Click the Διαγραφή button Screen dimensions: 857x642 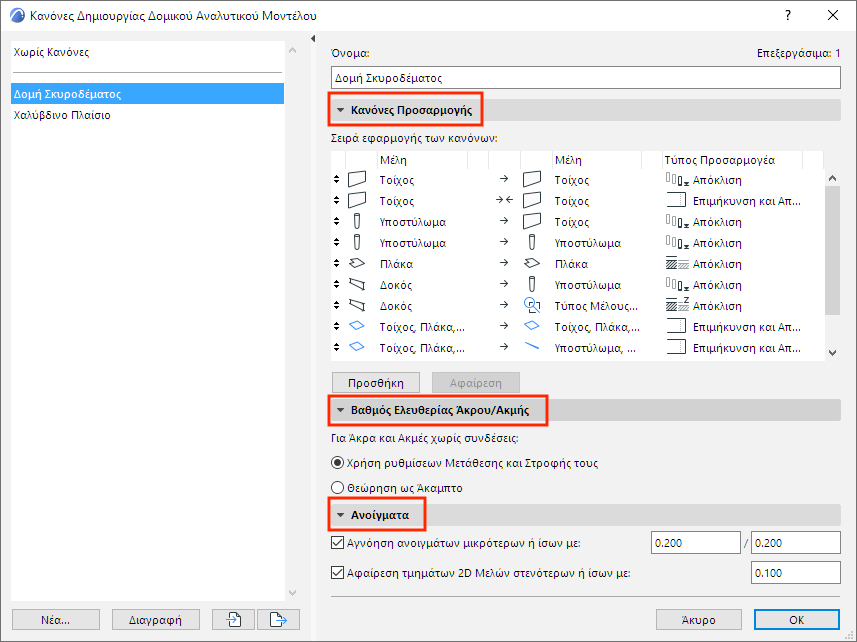pos(155,619)
